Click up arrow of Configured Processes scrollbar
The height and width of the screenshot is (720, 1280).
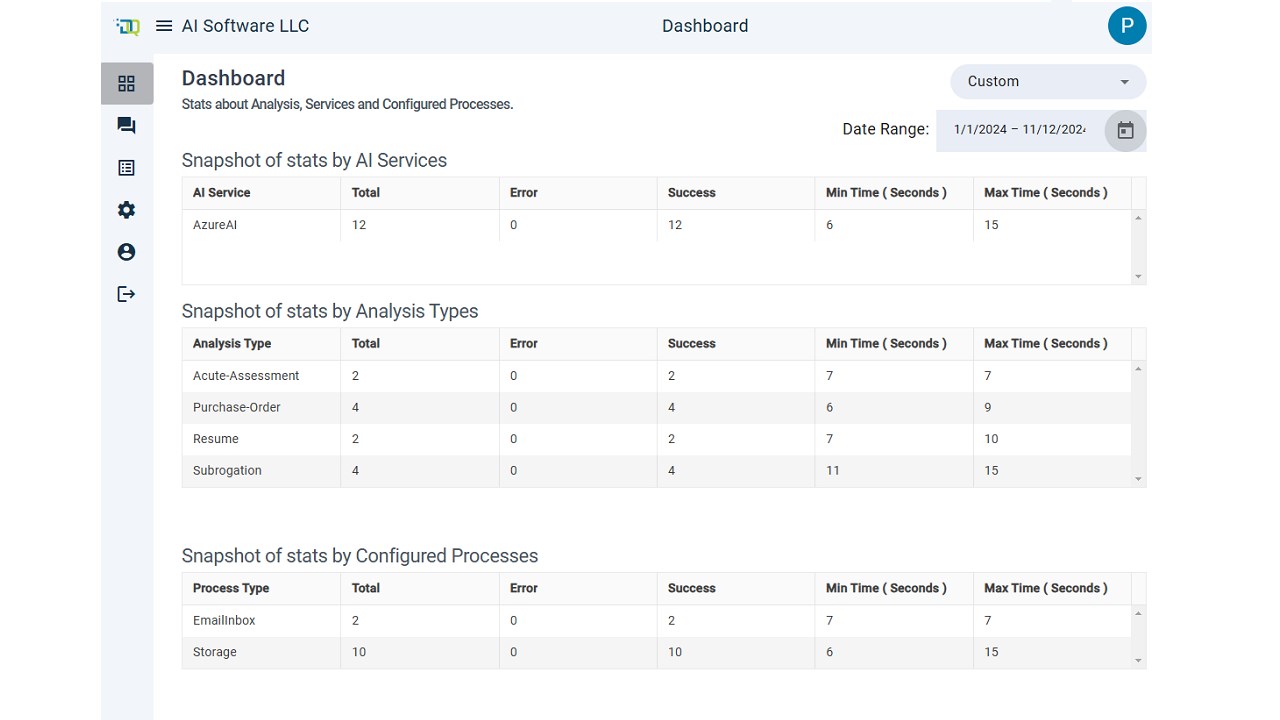click(1138, 613)
